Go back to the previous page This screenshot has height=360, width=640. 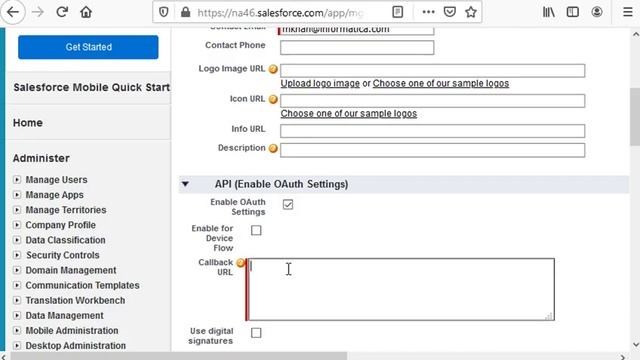coord(13,12)
